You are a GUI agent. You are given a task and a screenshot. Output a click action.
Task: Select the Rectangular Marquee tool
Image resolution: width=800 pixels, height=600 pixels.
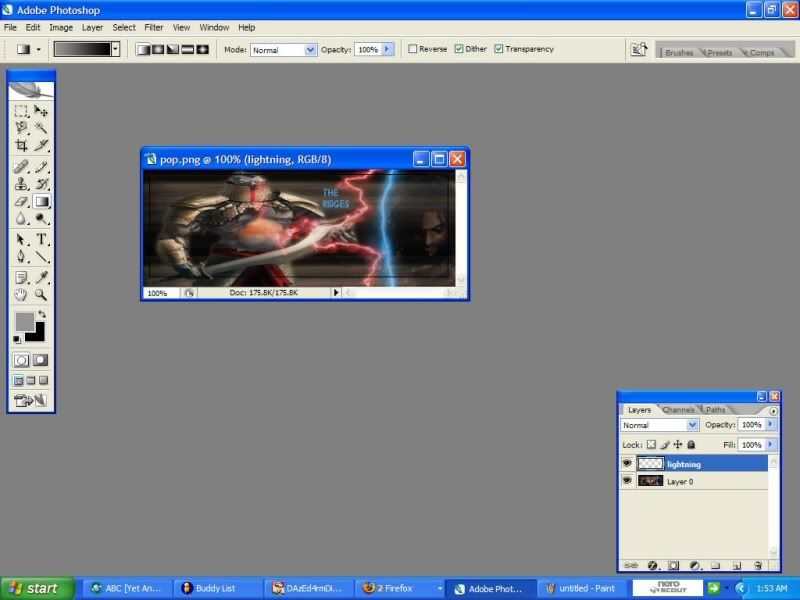(21, 111)
